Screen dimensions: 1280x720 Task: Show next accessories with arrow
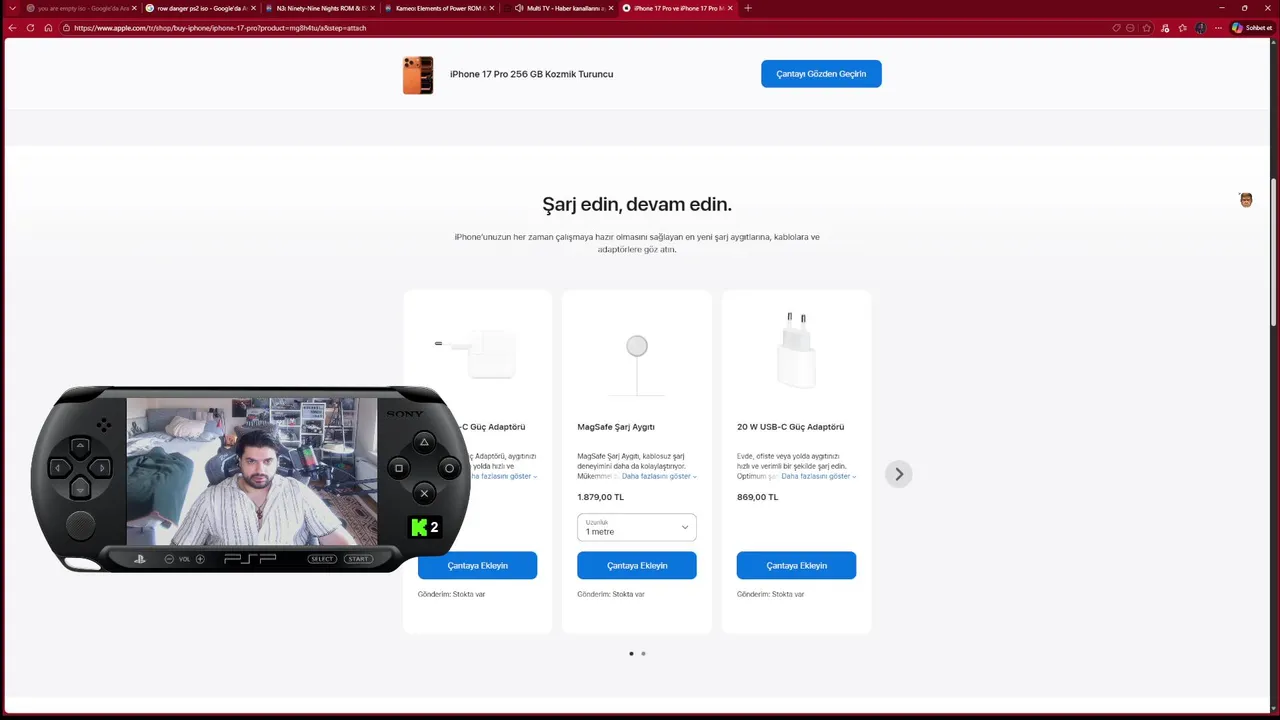(x=899, y=474)
